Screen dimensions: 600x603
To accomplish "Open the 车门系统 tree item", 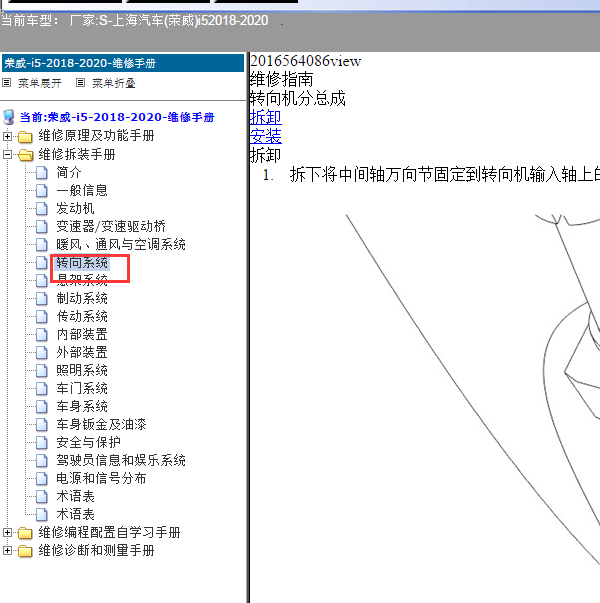I will 82,388.
